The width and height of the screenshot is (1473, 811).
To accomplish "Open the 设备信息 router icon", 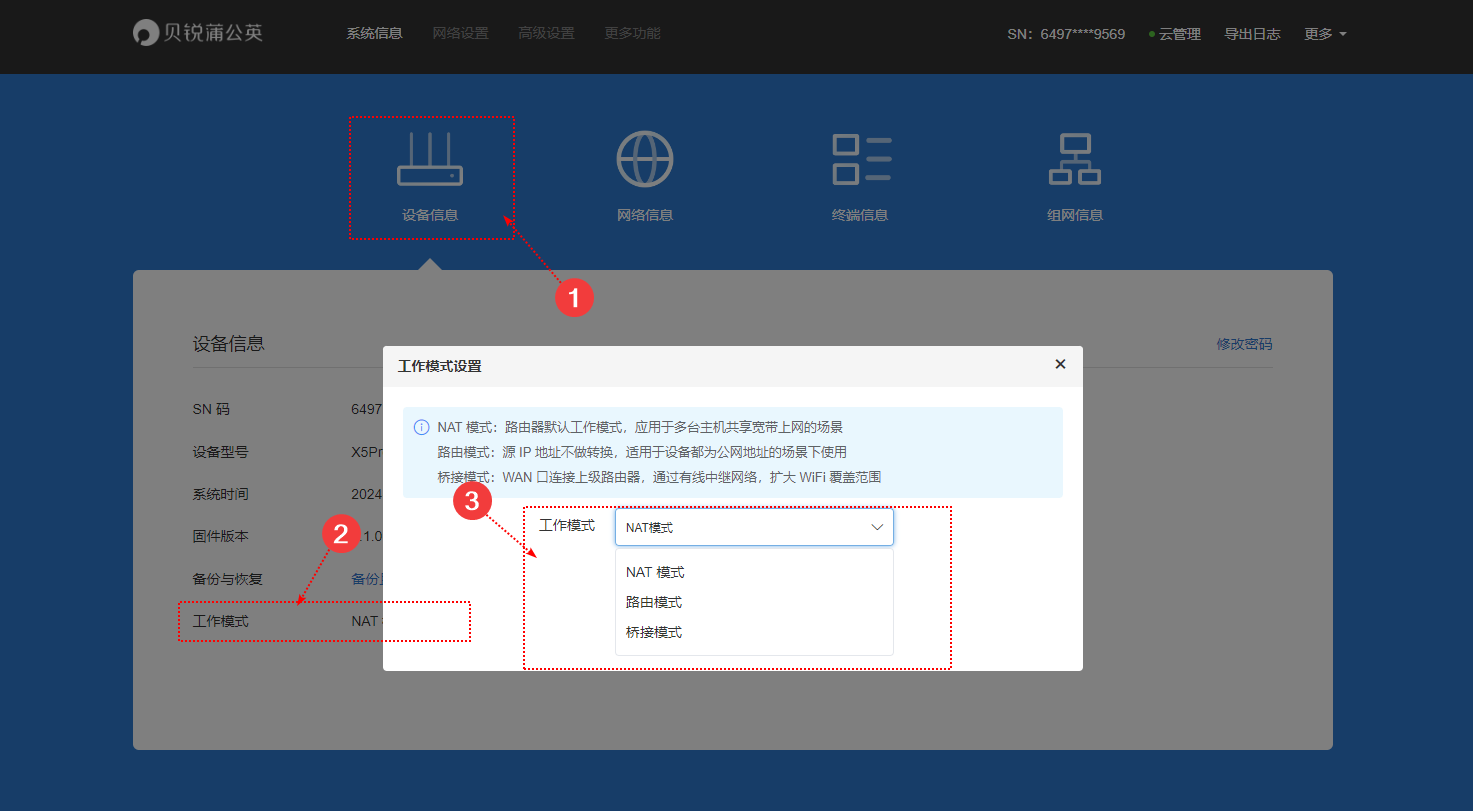I will pos(431,160).
